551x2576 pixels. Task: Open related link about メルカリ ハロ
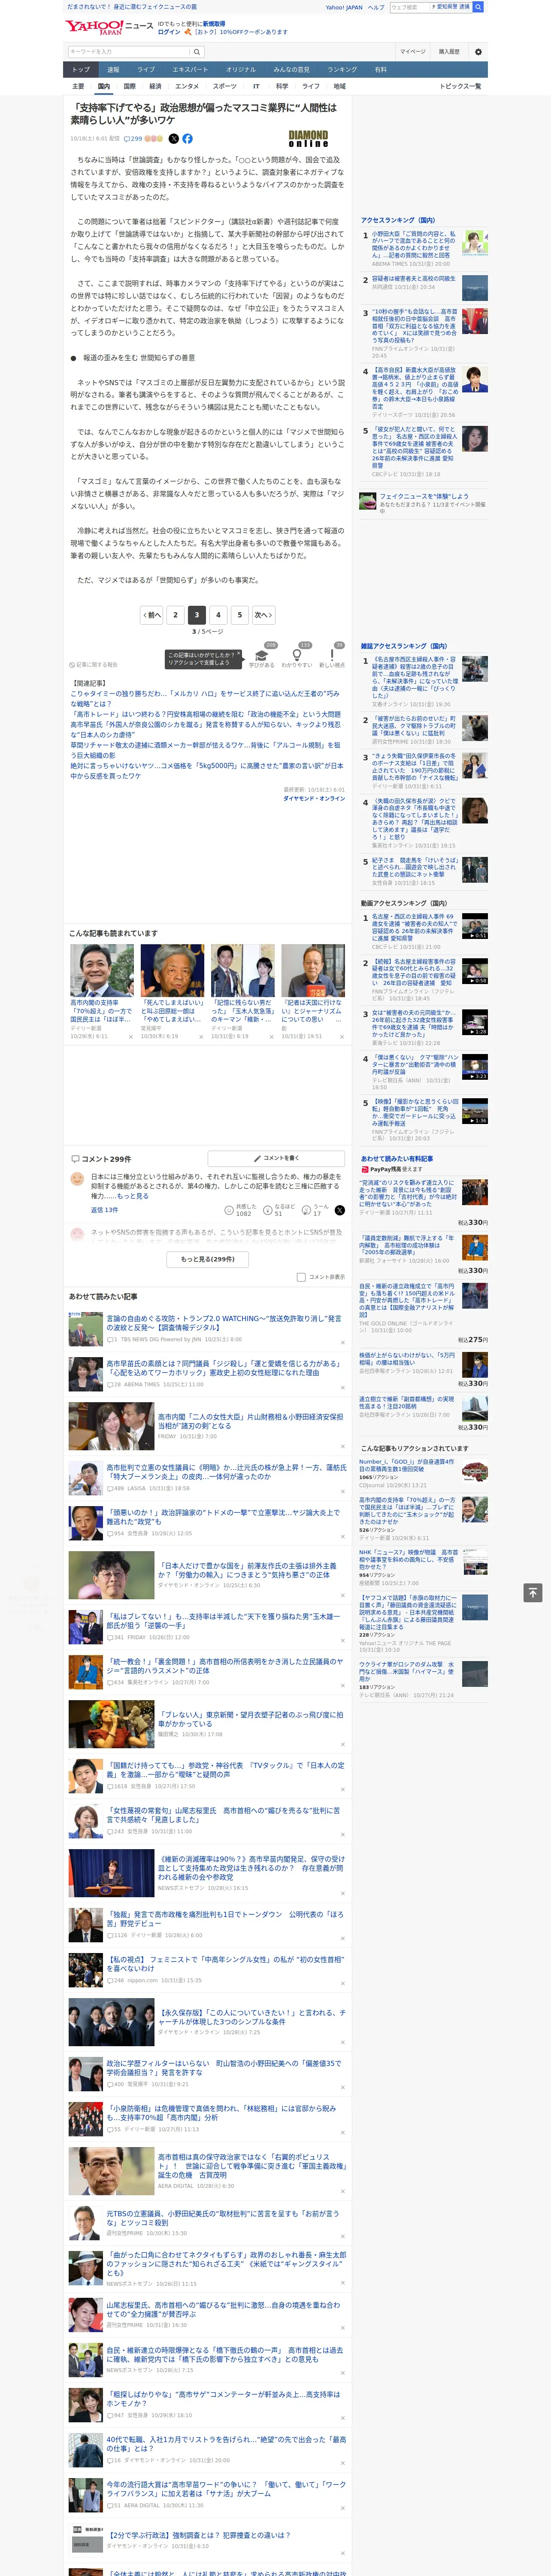(205, 698)
